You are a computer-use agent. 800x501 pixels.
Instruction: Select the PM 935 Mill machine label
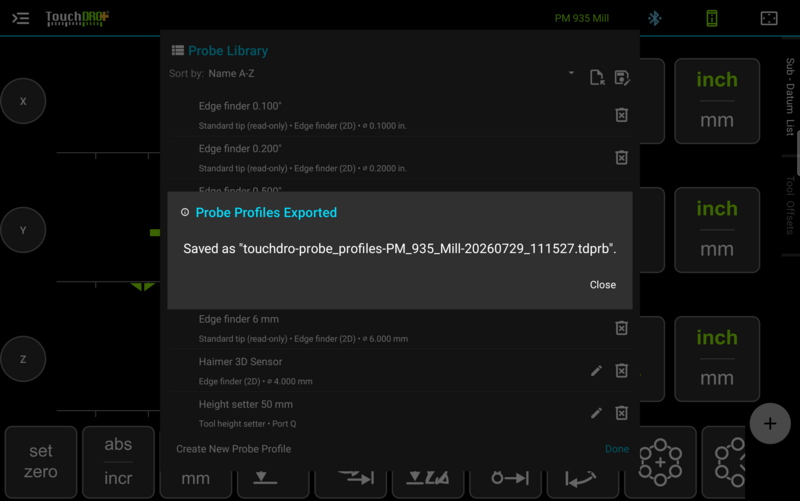tap(582, 18)
